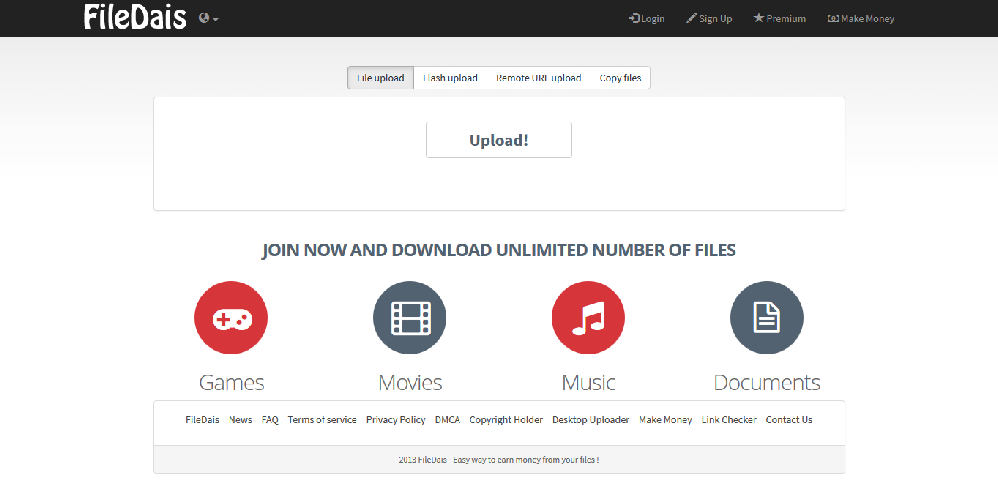The image size is (998, 496).
Task: Click the Movies film strip icon
Action: pos(410,317)
